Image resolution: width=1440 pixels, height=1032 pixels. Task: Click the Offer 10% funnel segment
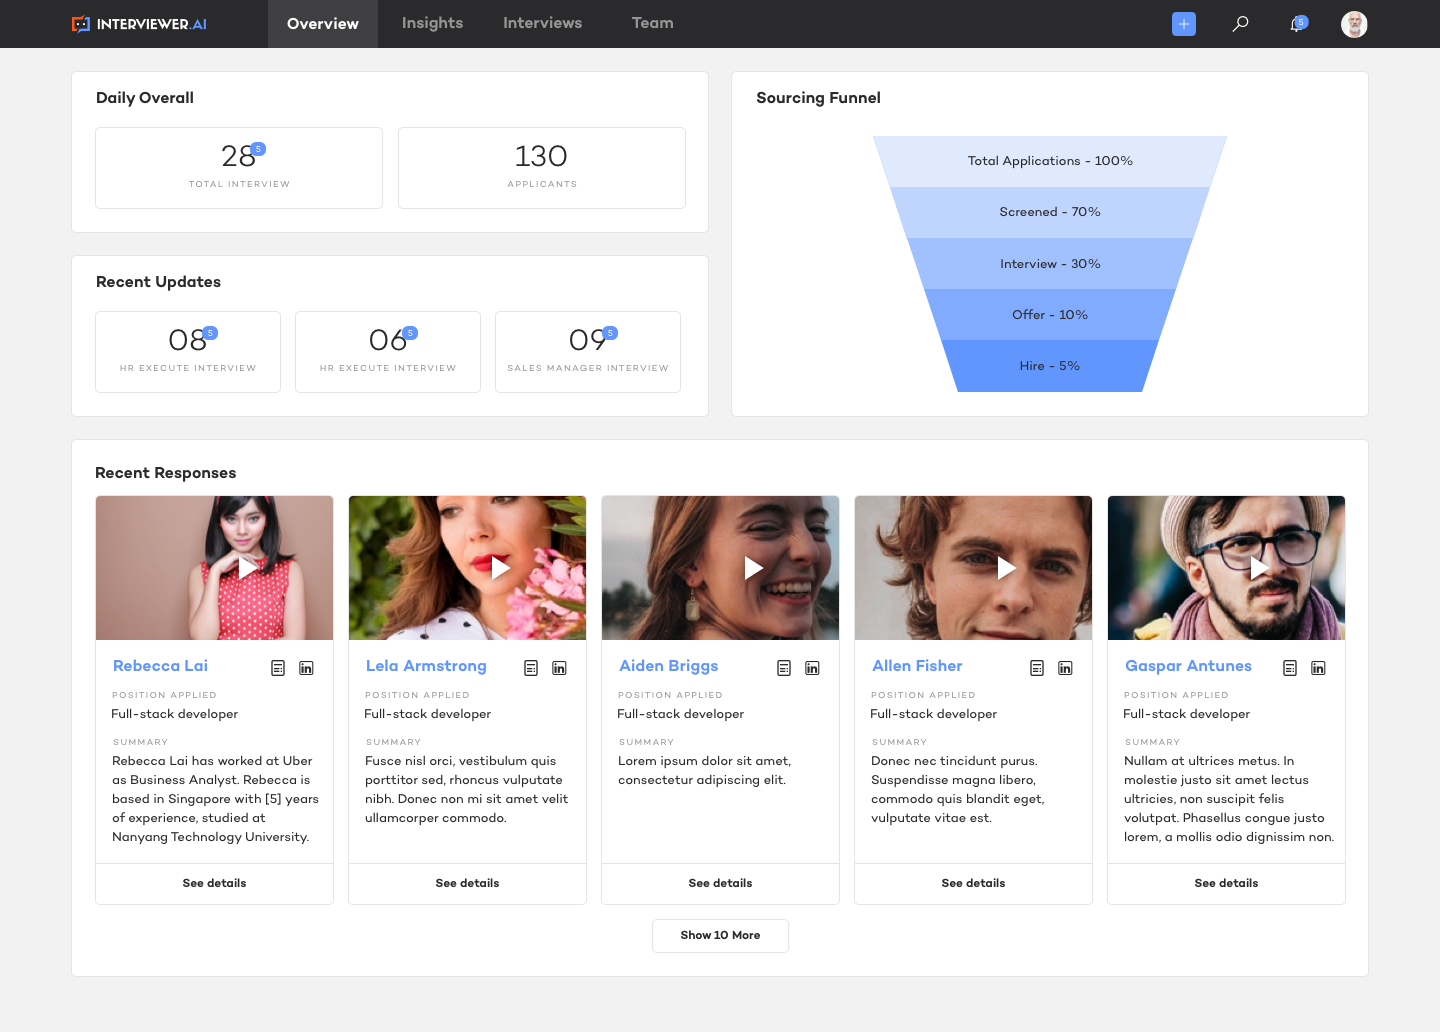pyautogui.click(x=1050, y=315)
